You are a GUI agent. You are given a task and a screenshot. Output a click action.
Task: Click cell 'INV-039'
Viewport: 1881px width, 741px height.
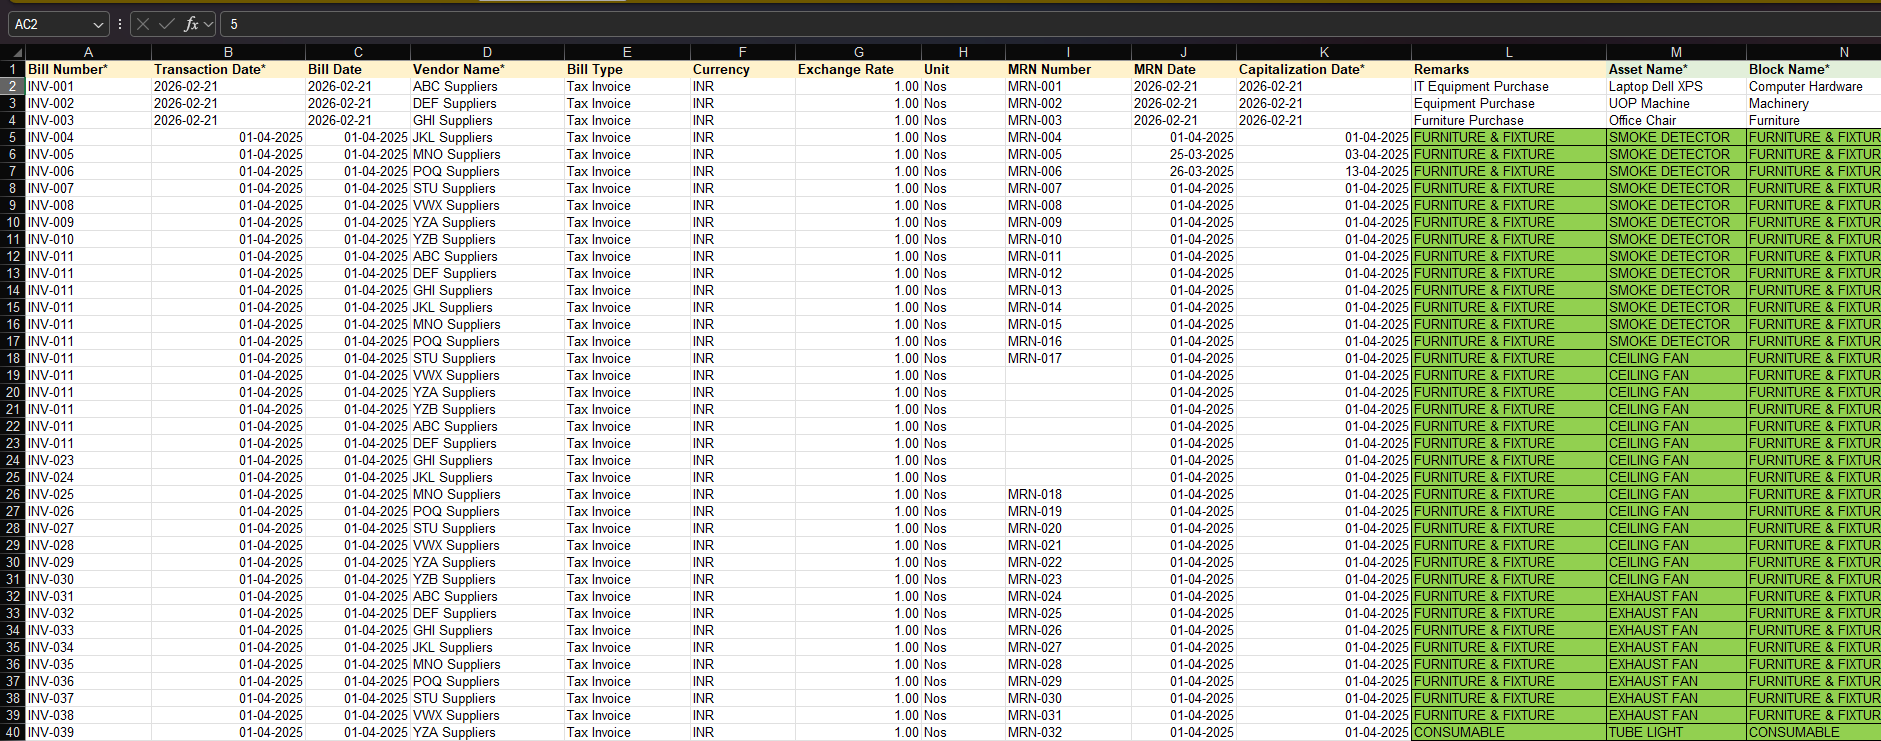click(88, 732)
